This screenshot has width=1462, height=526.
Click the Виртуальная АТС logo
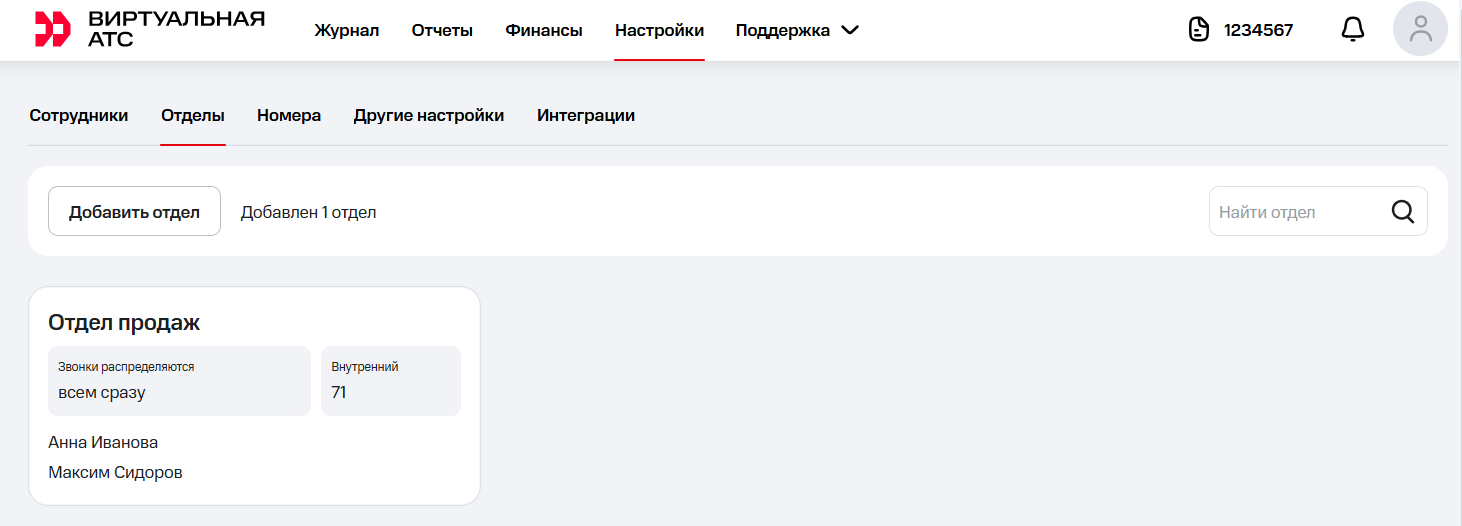pyautogui.click(x=150, y=30)
